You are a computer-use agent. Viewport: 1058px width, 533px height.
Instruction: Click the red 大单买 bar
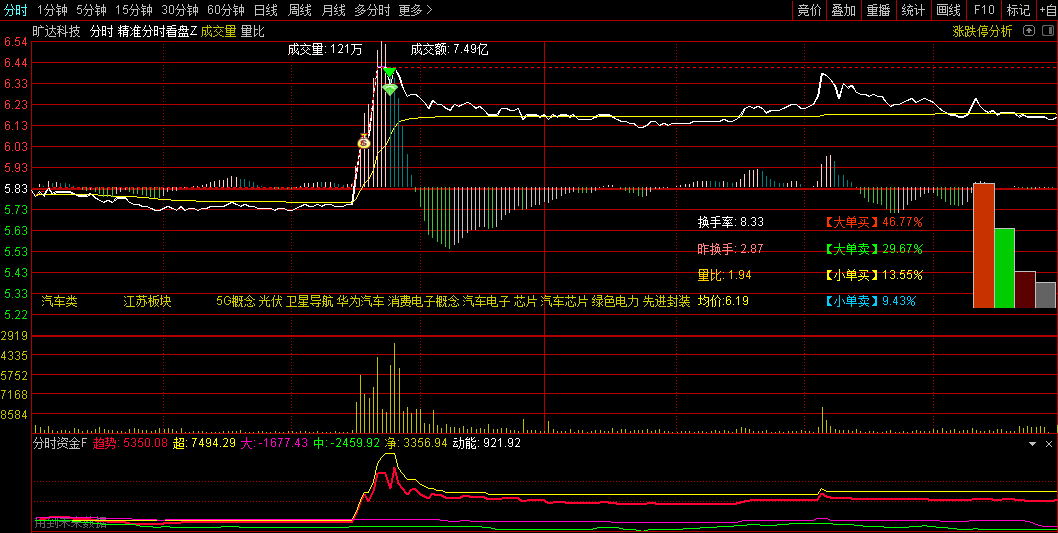coord(983,245)
